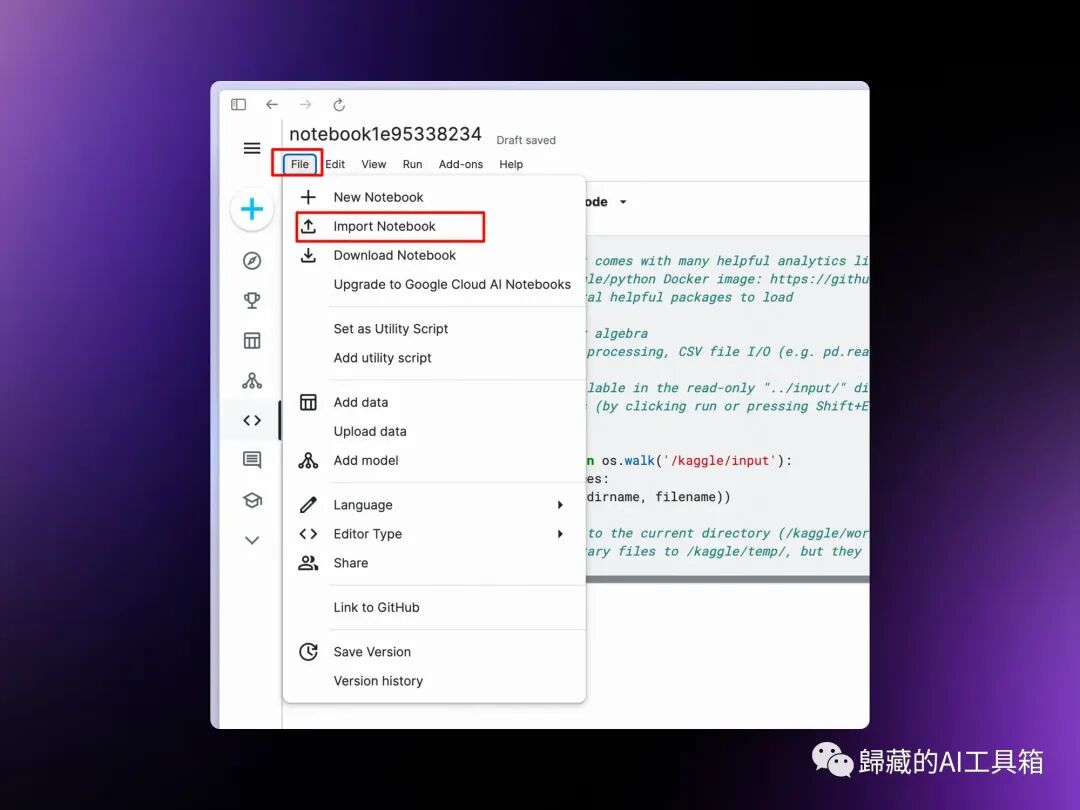This screenshot has width=1080, height=810.
Task: Select Share from the File menu
Action: [434, 563]
